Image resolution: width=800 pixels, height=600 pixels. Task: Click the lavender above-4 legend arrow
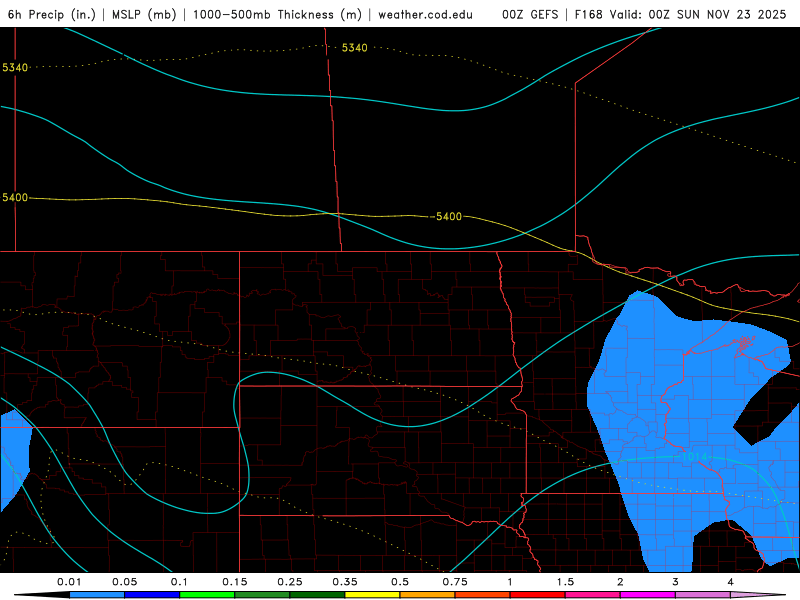coord(758,595)
